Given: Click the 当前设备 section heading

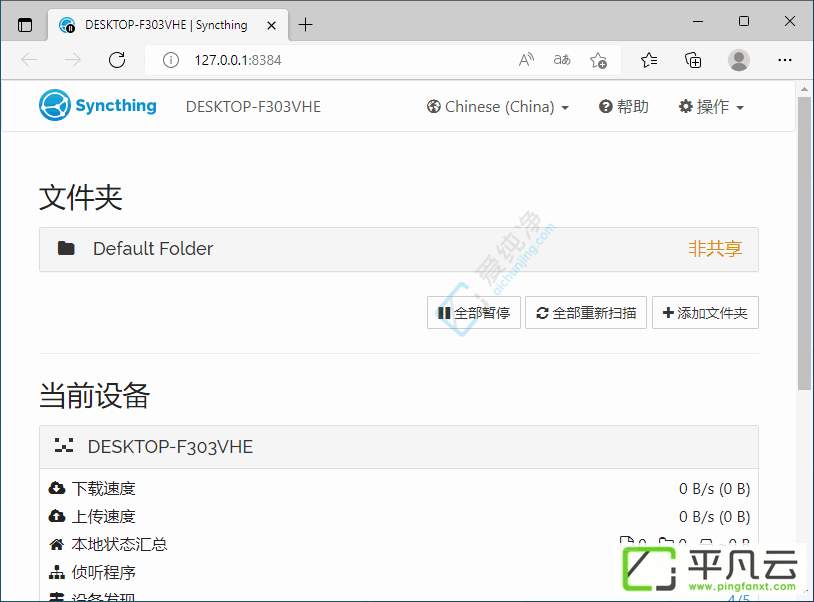Looking at the screenshot, I should coord(94,395).
